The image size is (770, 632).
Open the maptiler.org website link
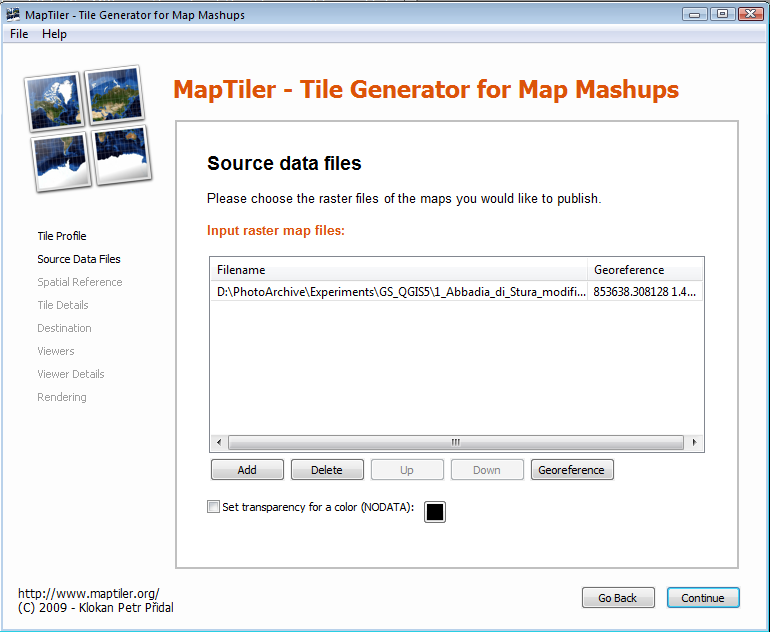[89, 594]
